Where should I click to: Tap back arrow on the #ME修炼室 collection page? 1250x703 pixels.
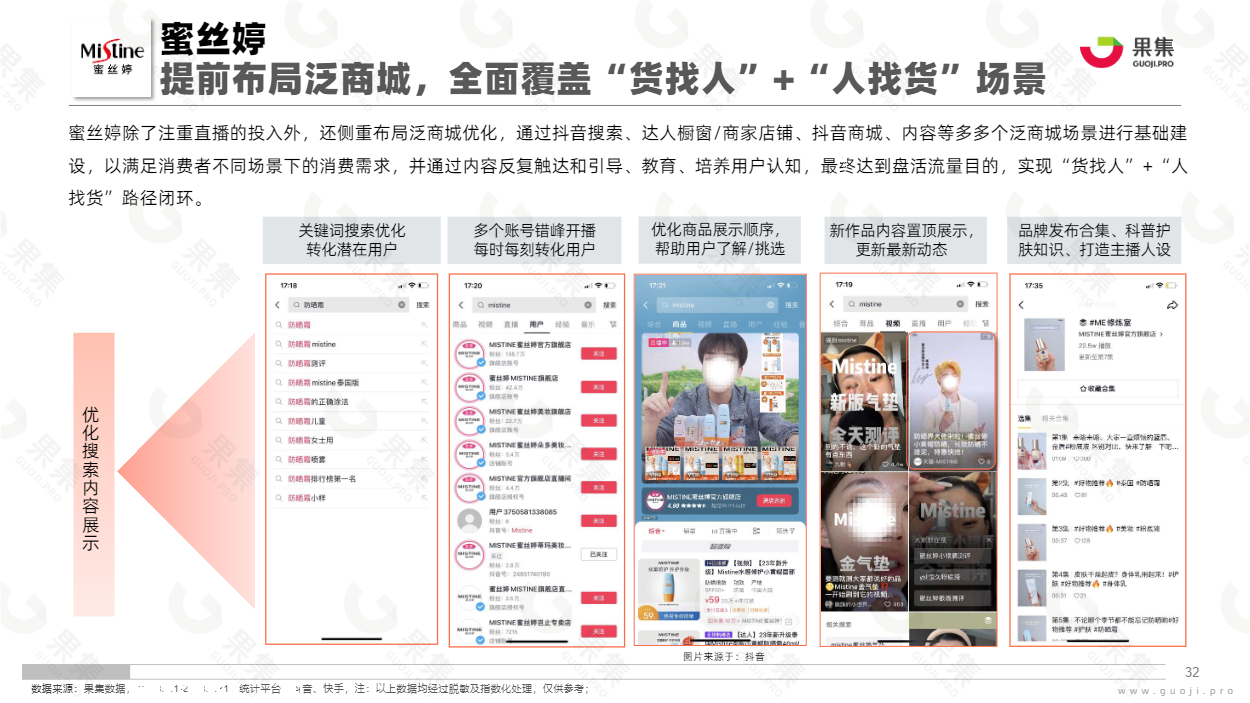1021,305
